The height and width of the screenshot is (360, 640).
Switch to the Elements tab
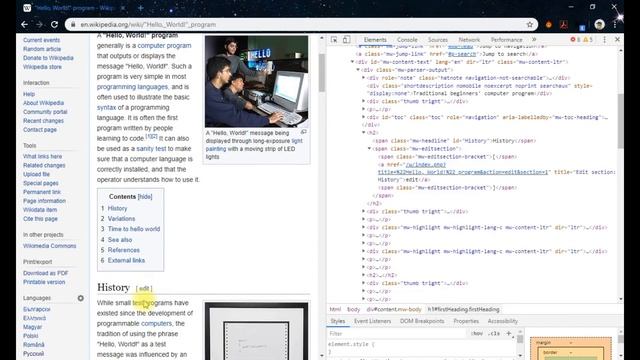tap(375, 40)
